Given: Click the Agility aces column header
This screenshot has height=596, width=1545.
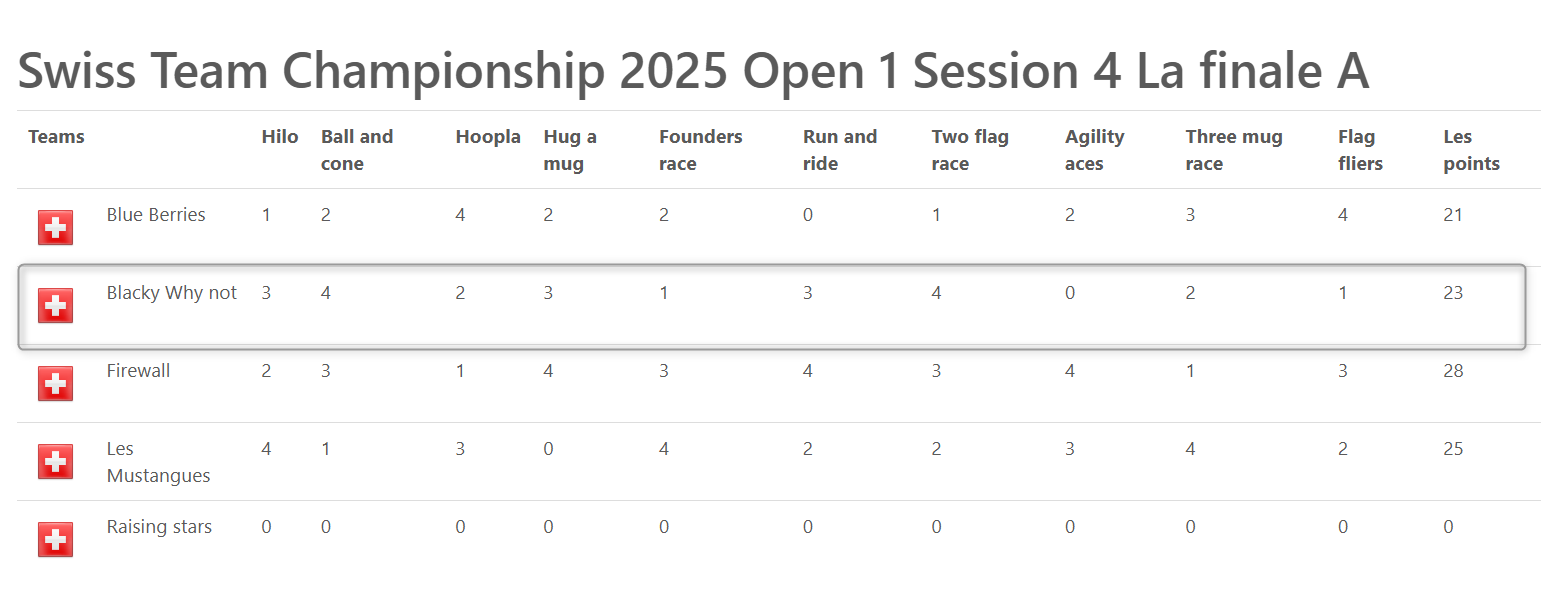Looking at the screenshot, I should click(1095, 150).
